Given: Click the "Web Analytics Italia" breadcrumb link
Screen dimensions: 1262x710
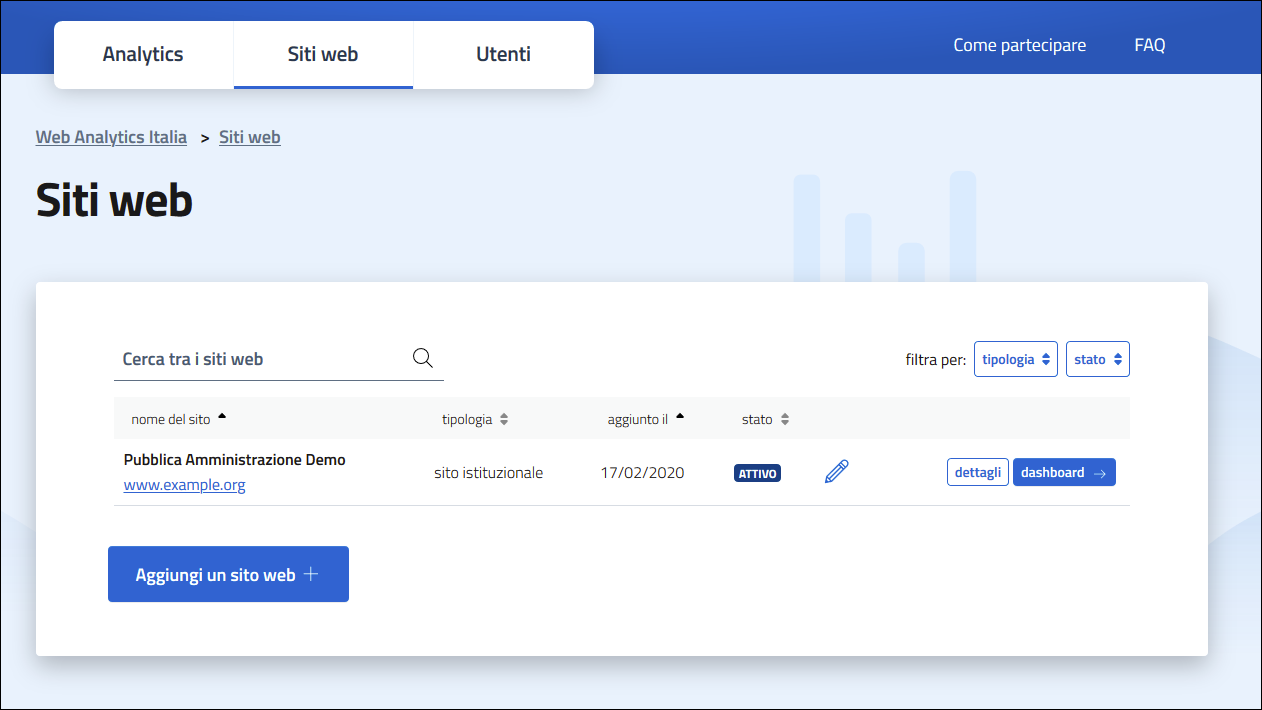Looking at the screenshot, I should [110, 136].
